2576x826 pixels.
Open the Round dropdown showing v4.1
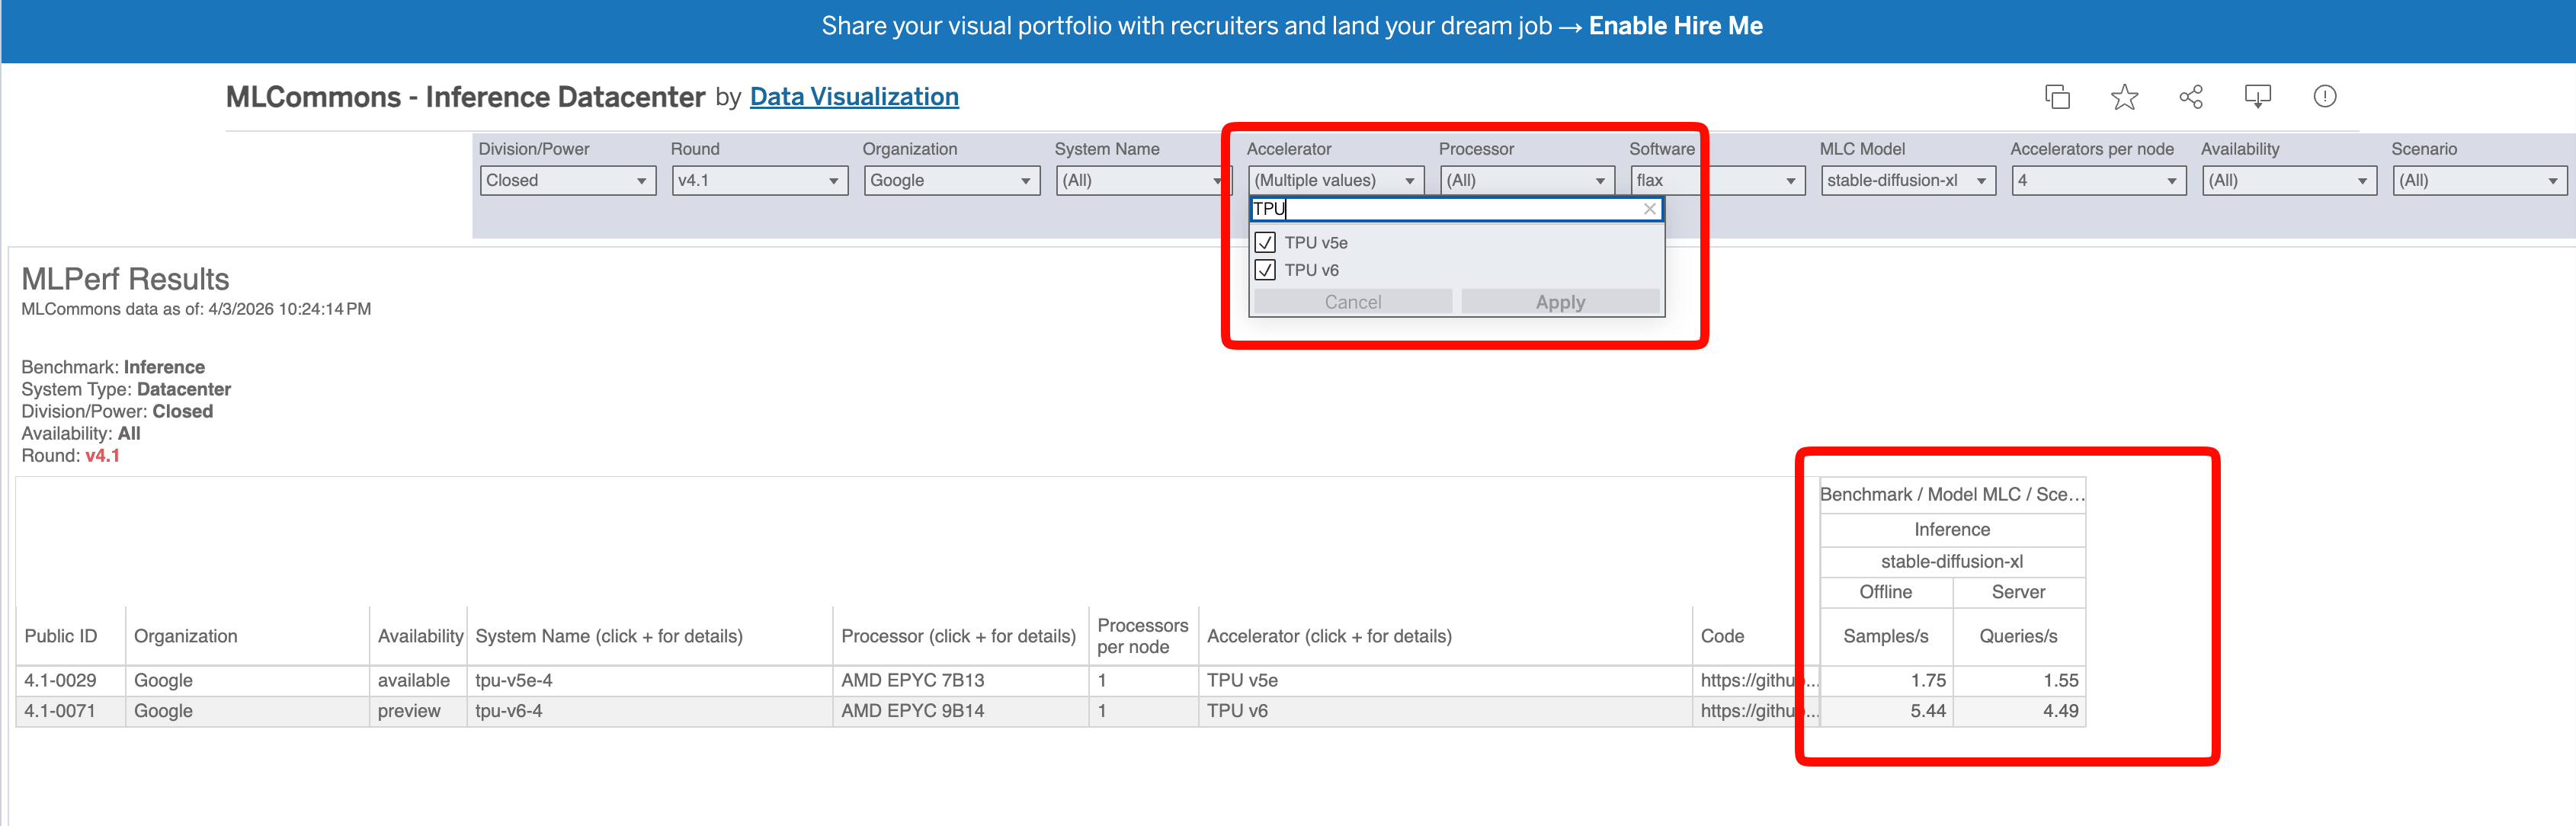click(759, 181)
